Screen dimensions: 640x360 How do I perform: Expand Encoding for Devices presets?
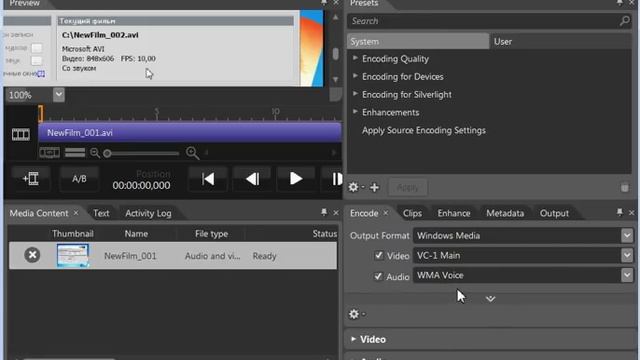pyautogui.click(x=355, y=76)
